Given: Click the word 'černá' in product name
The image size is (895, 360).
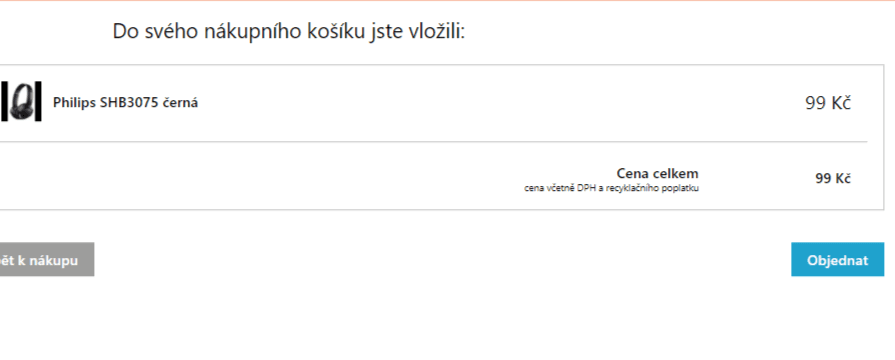Looking at the screenshot, I should click(180, 103).
